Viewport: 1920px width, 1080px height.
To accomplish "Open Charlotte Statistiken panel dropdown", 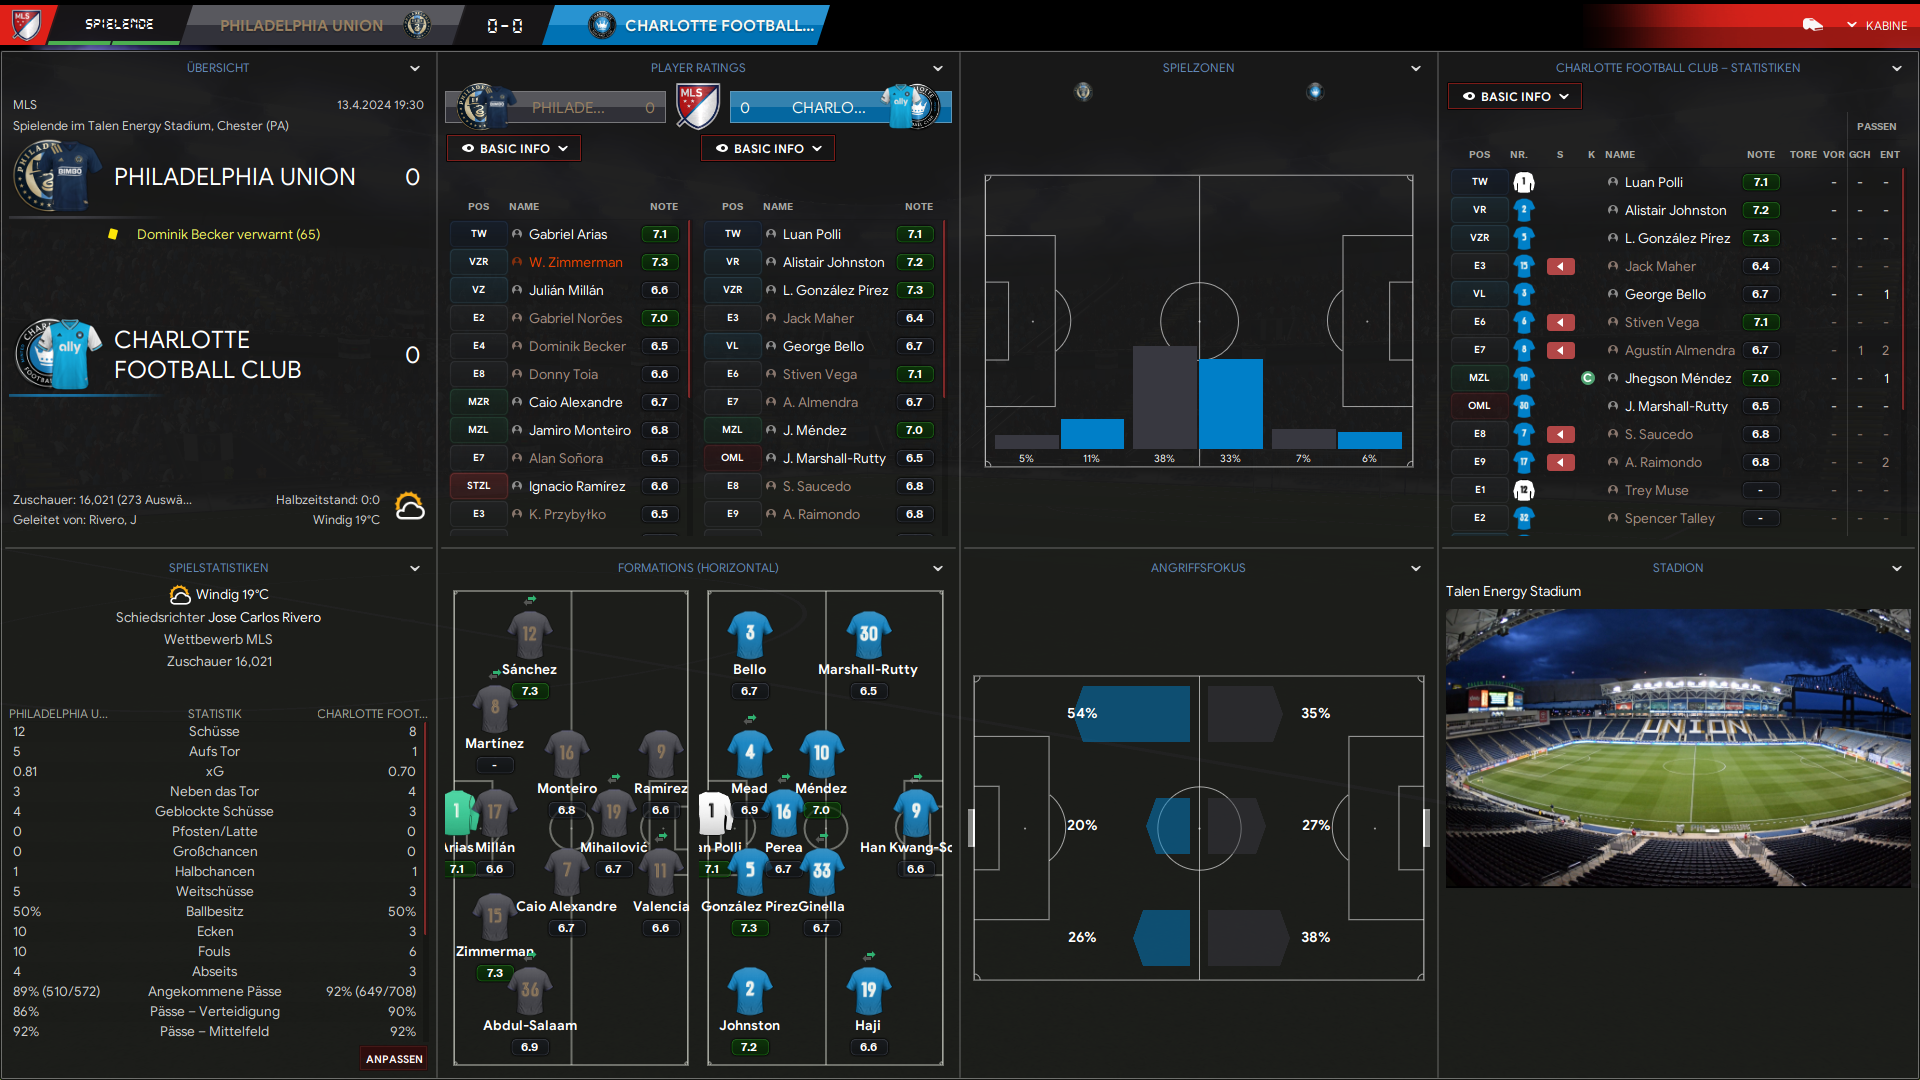I will [1896, 68].
